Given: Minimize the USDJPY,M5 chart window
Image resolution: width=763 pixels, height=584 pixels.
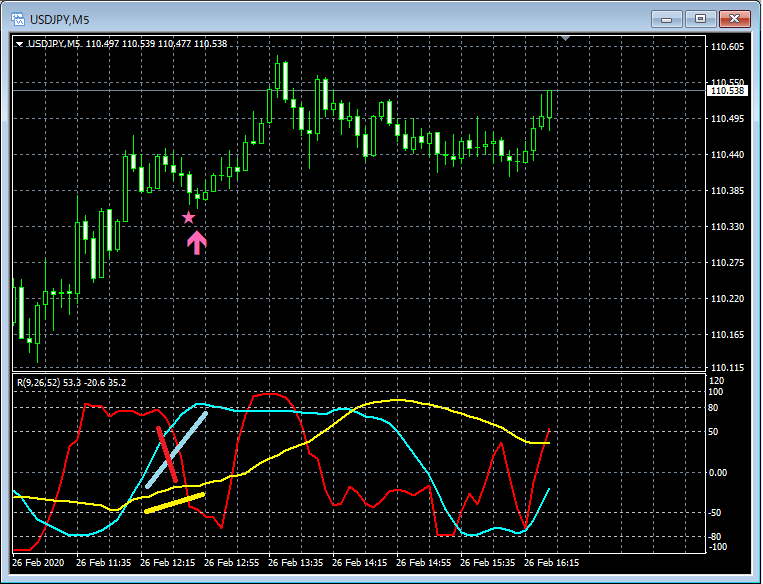Looking at the screenshot, I should pyautogui.click(x=667, y=19).
